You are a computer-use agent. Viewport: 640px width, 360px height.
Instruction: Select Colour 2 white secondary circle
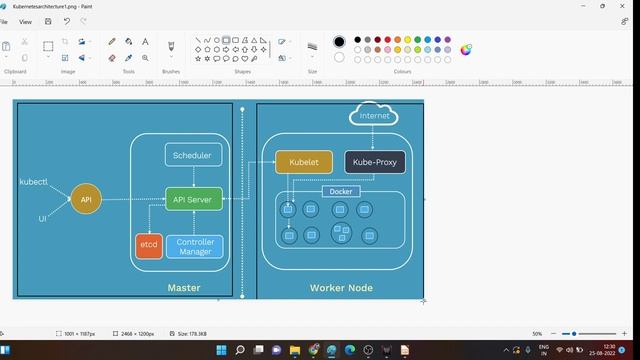click(339, 58)
